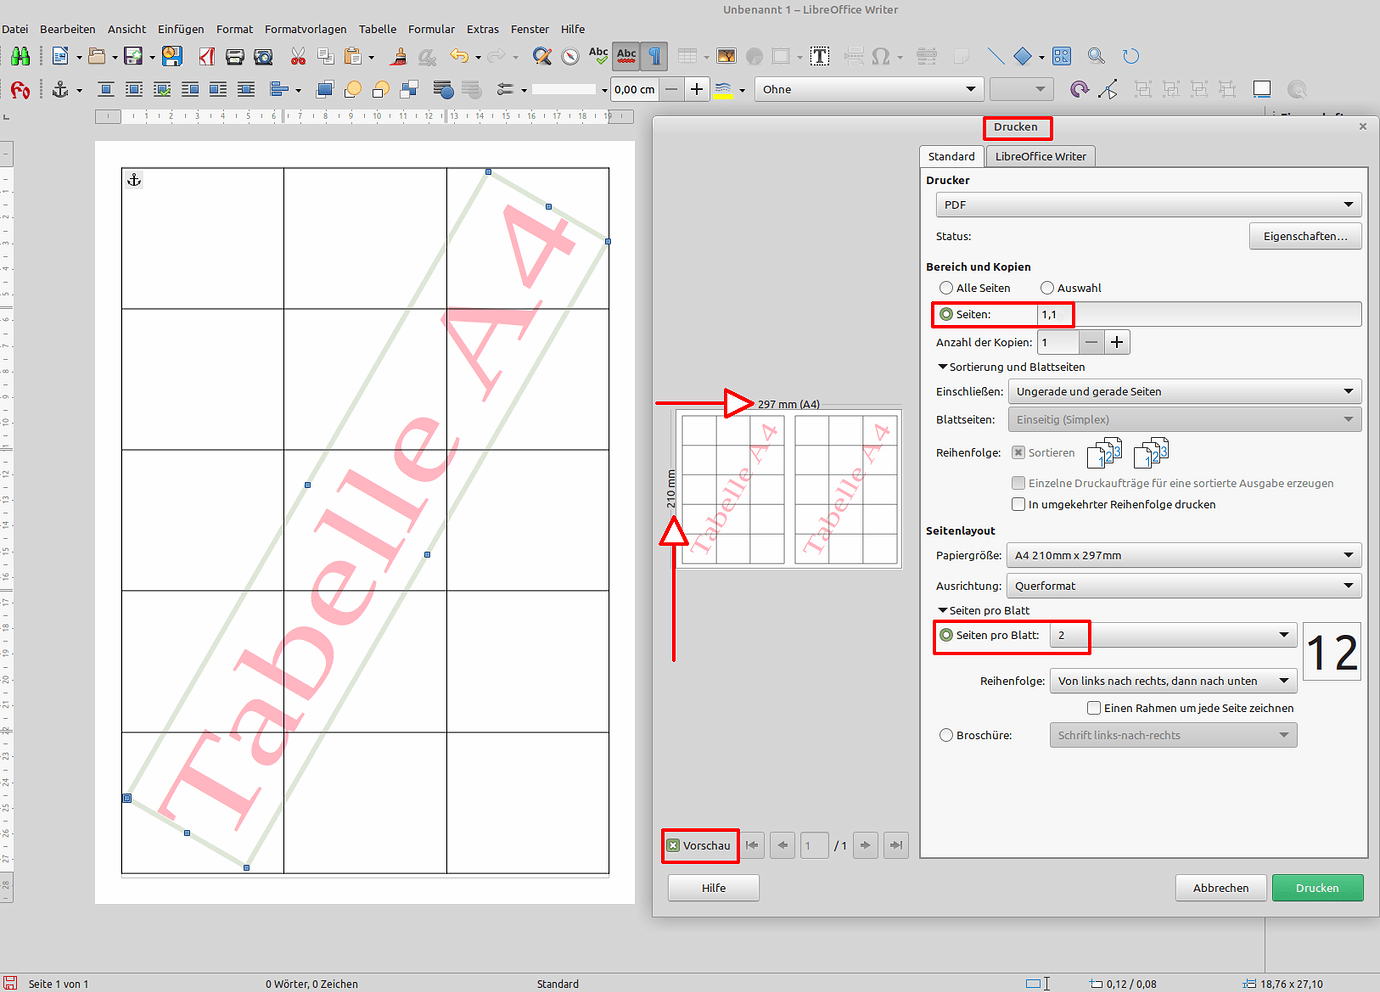Increase Anzahl der Kopien with plus
Viewport: 1380px width, 992px height.
coord(1117,342)
